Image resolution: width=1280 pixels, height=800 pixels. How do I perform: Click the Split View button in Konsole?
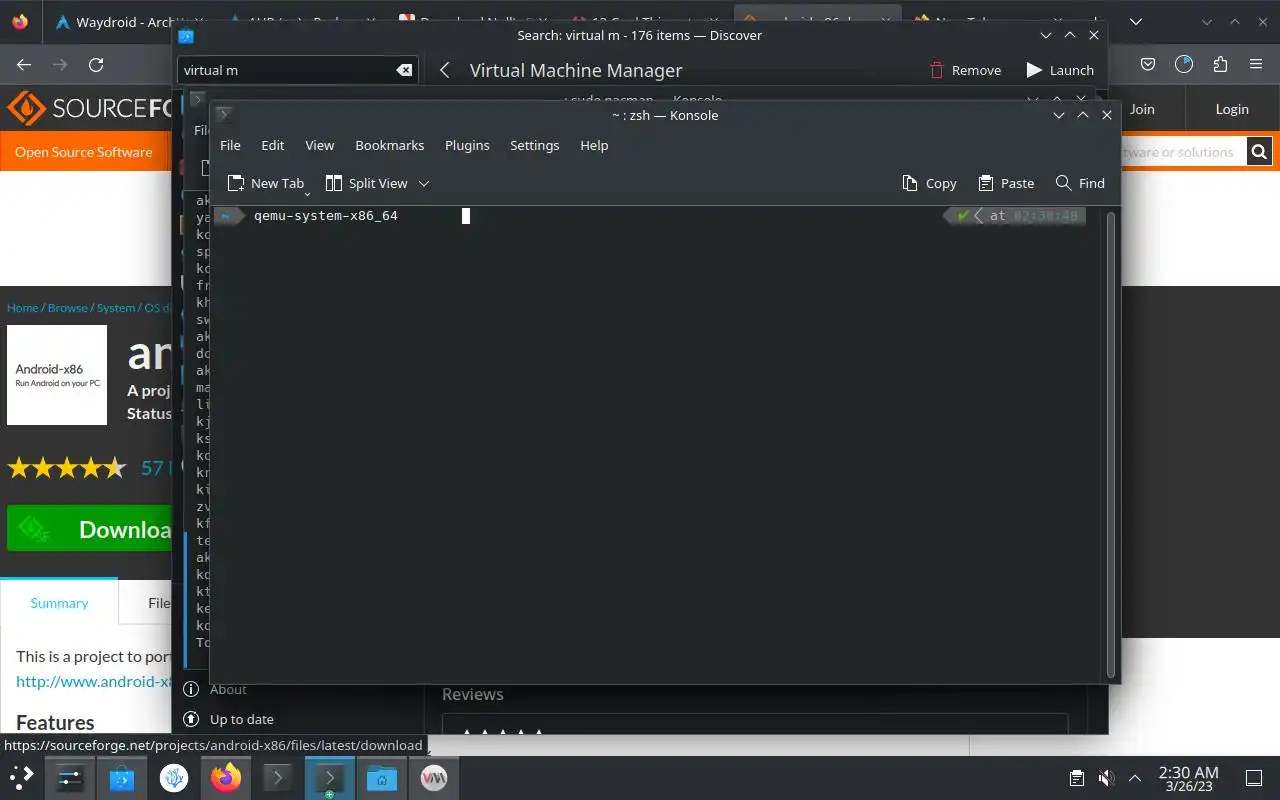[367, 183]
